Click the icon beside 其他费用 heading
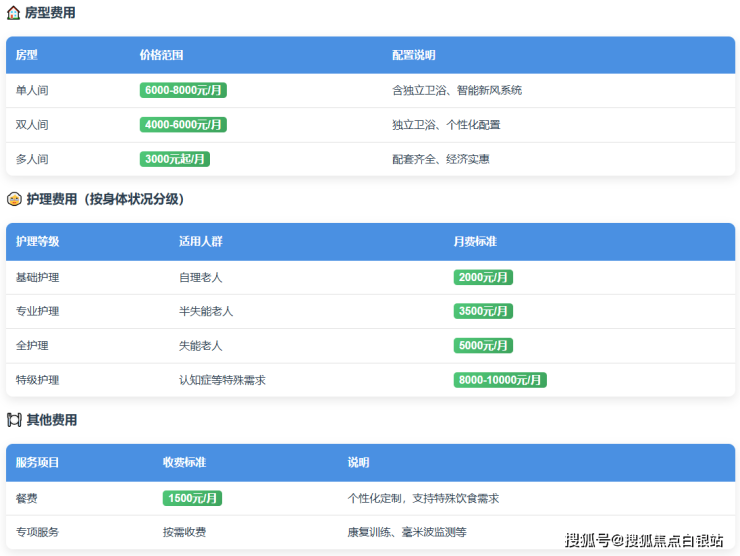The width and height of the screenshot is (740, 556). [x=14, y=420]
